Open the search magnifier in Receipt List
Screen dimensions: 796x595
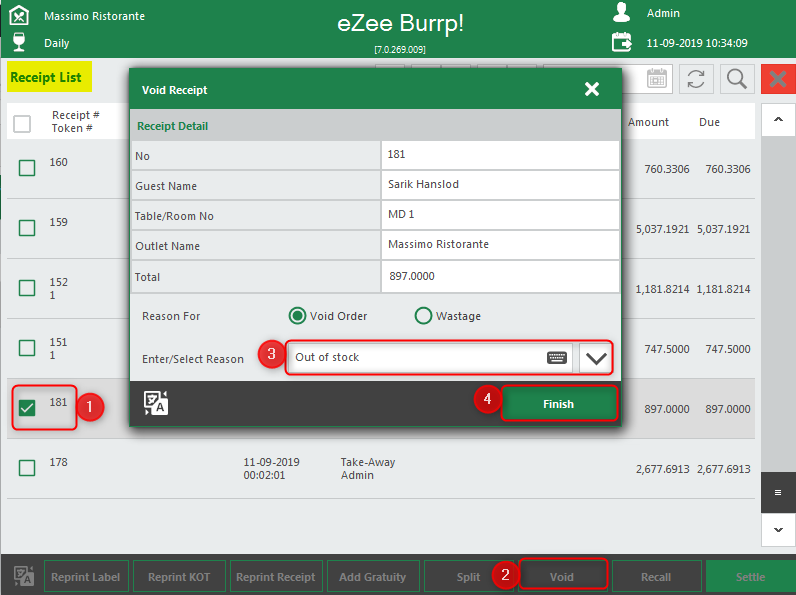[x=737, y=79]
